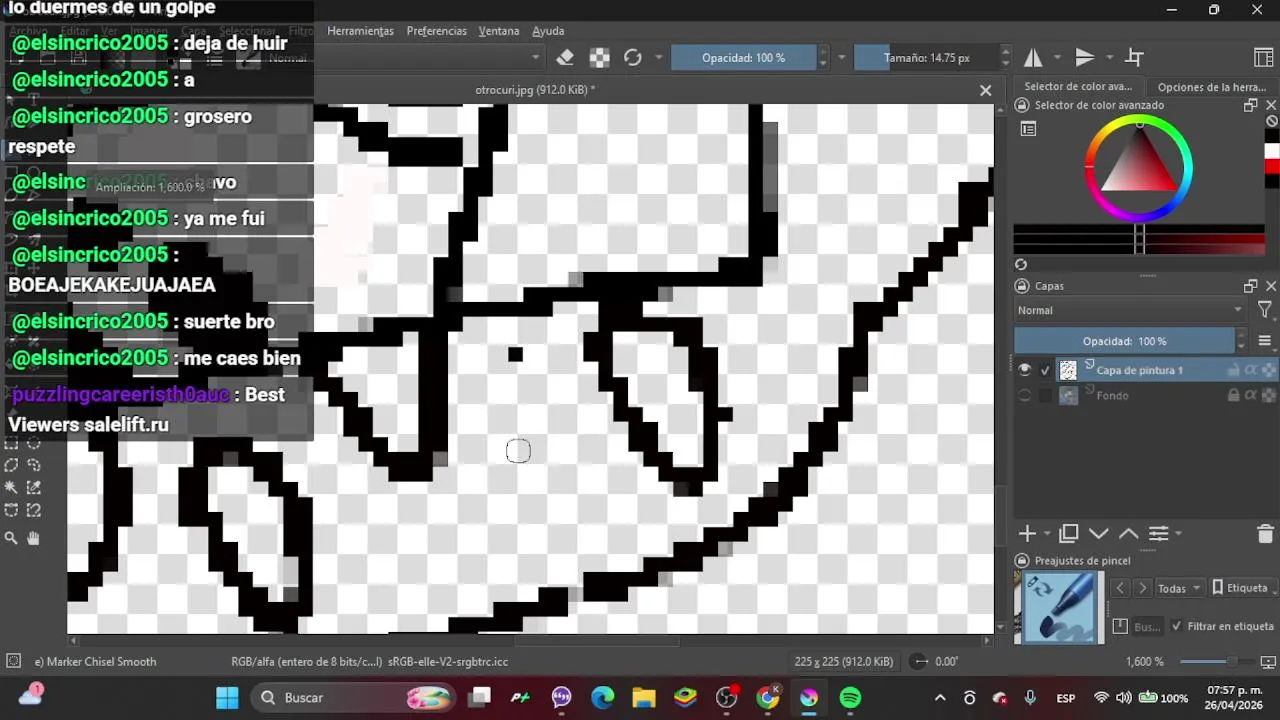The height and width of the screenshot is (720, 1280).
Task: Select the similar color selection tool
Action: (x=34, y=488)
